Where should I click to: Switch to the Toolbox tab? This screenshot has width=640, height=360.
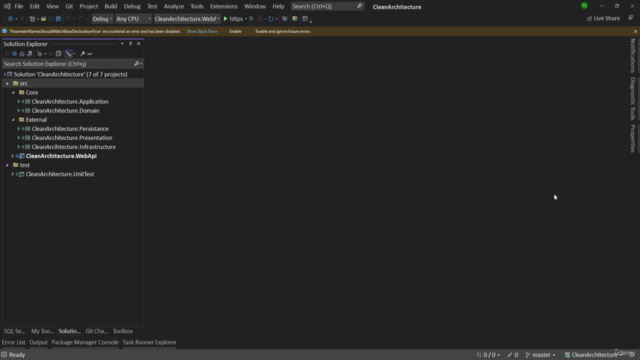coord(123,331)
